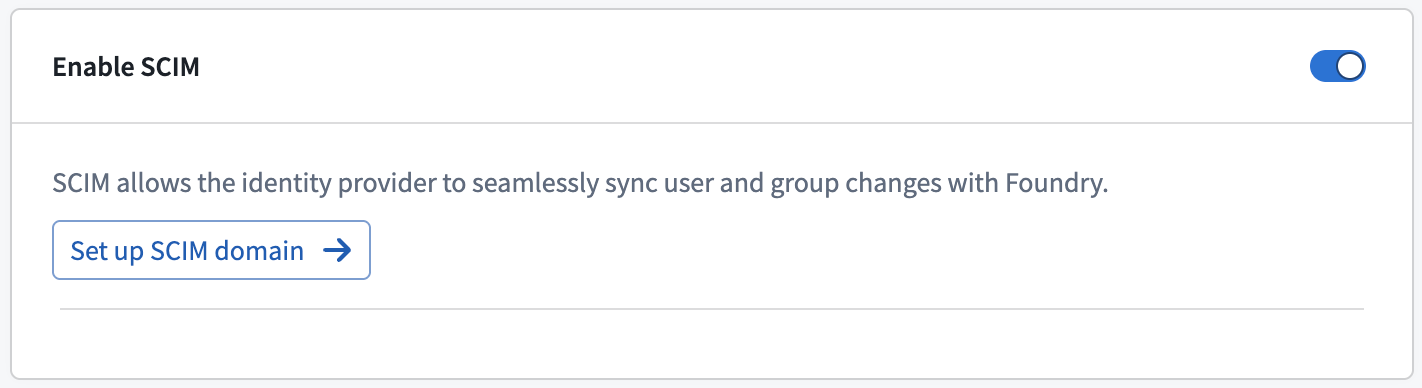The width and height of the screenshot is (1422, 388).
Task: Open the Set up SCIM domain button
Action: click(211, 250)
